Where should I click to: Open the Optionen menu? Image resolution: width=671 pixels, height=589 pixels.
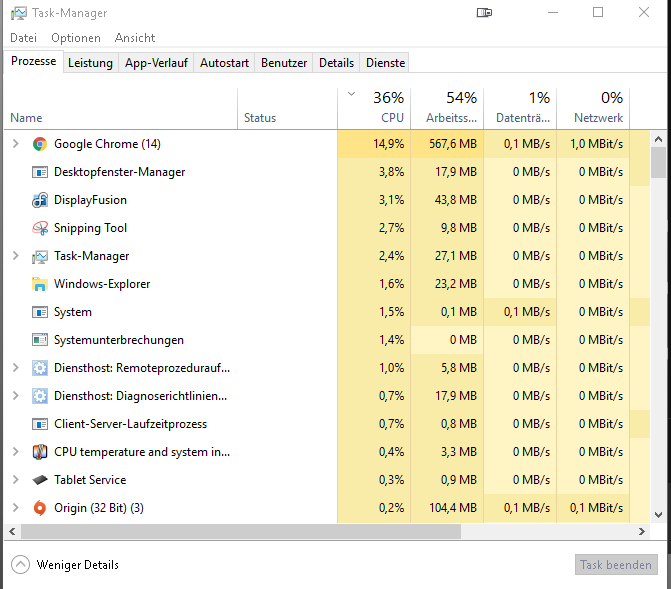(x=76, y=38)
